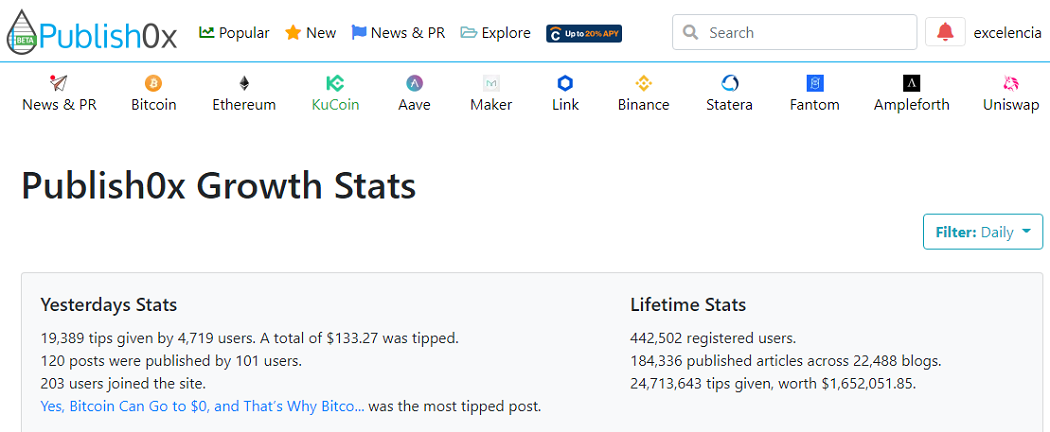The width and height of the screenshot is (1050, 432).
Task: Click '120 posts were published by 101 users.'
Action: [x=171, y=361]
